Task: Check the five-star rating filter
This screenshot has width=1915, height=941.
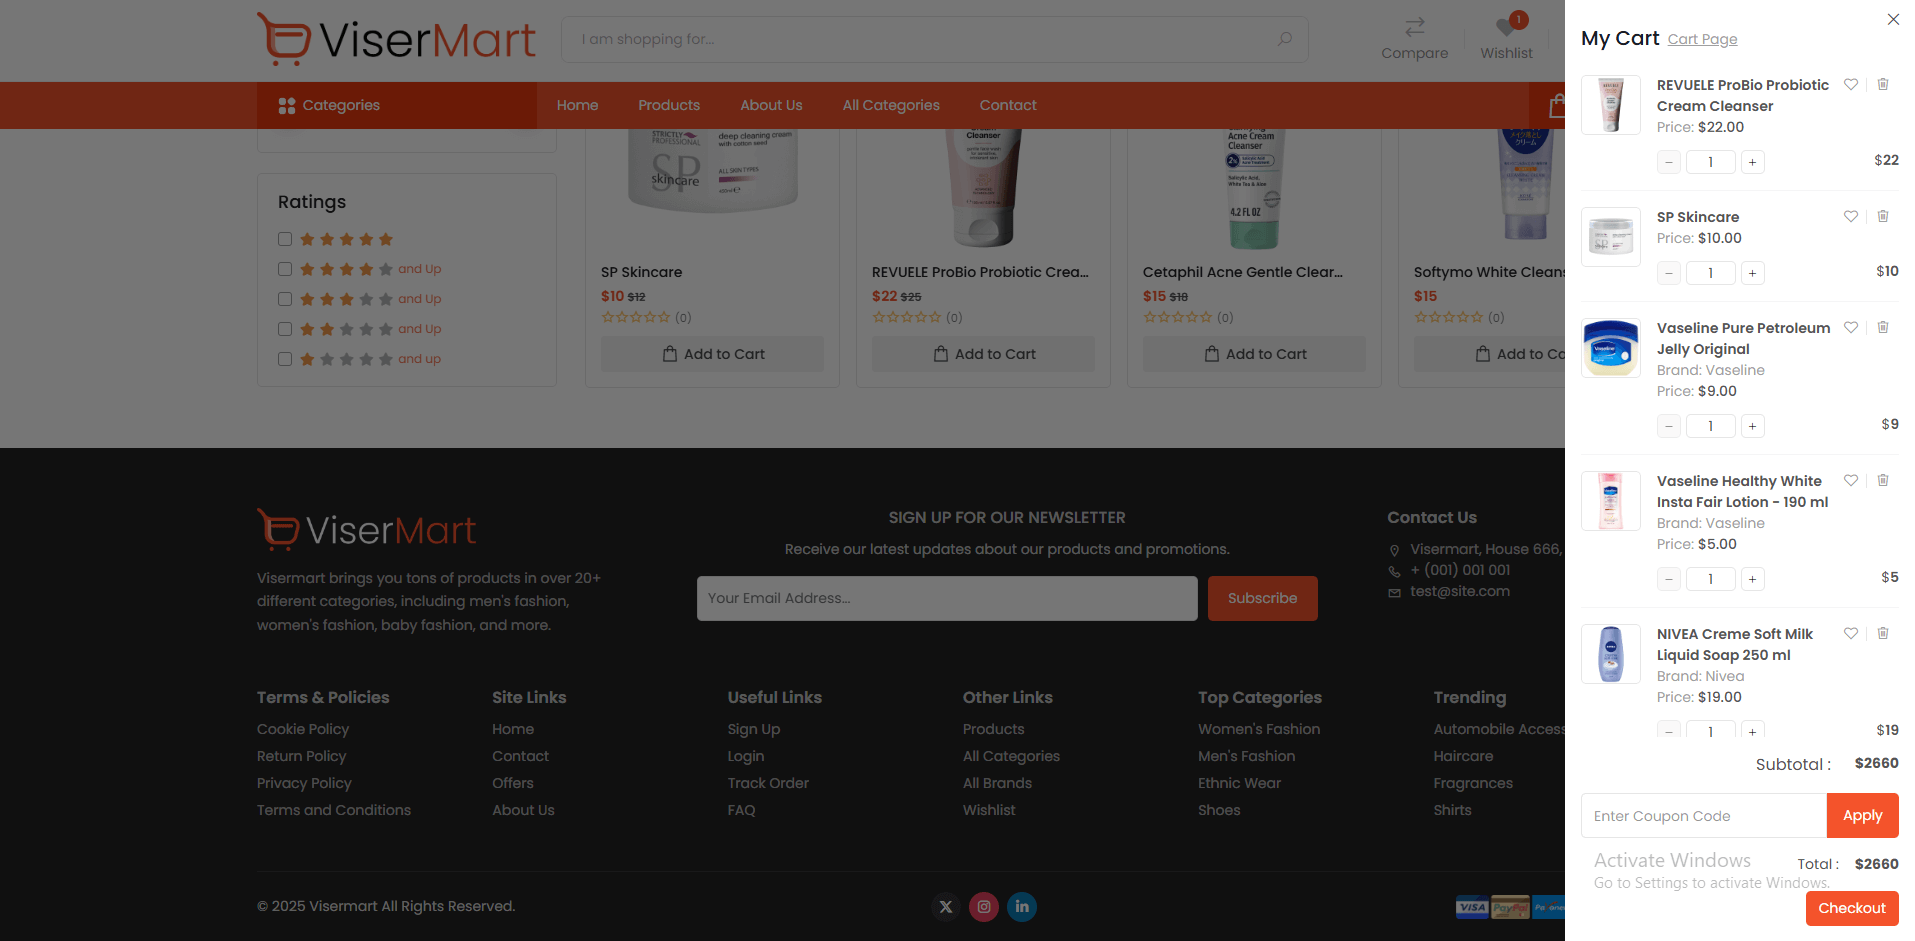Action: [x=285, y=239]
